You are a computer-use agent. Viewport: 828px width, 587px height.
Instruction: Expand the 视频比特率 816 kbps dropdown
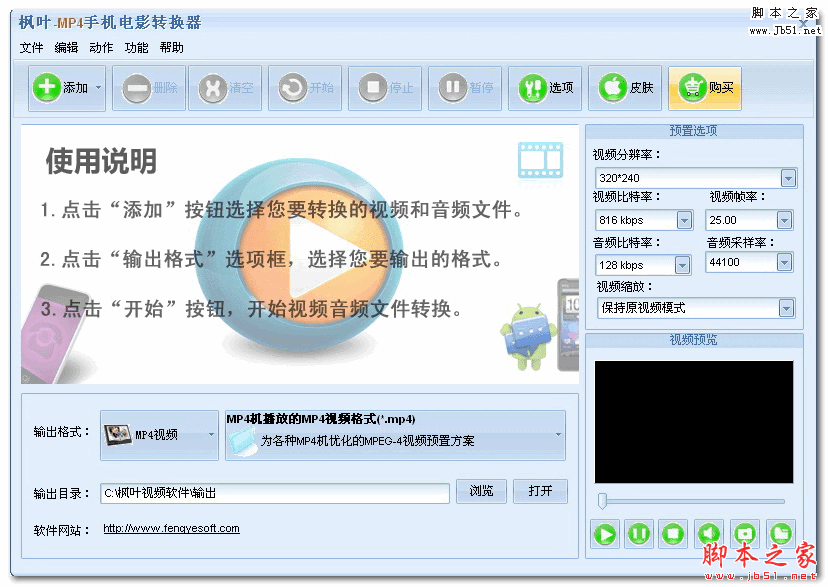[x=684, y=220]
